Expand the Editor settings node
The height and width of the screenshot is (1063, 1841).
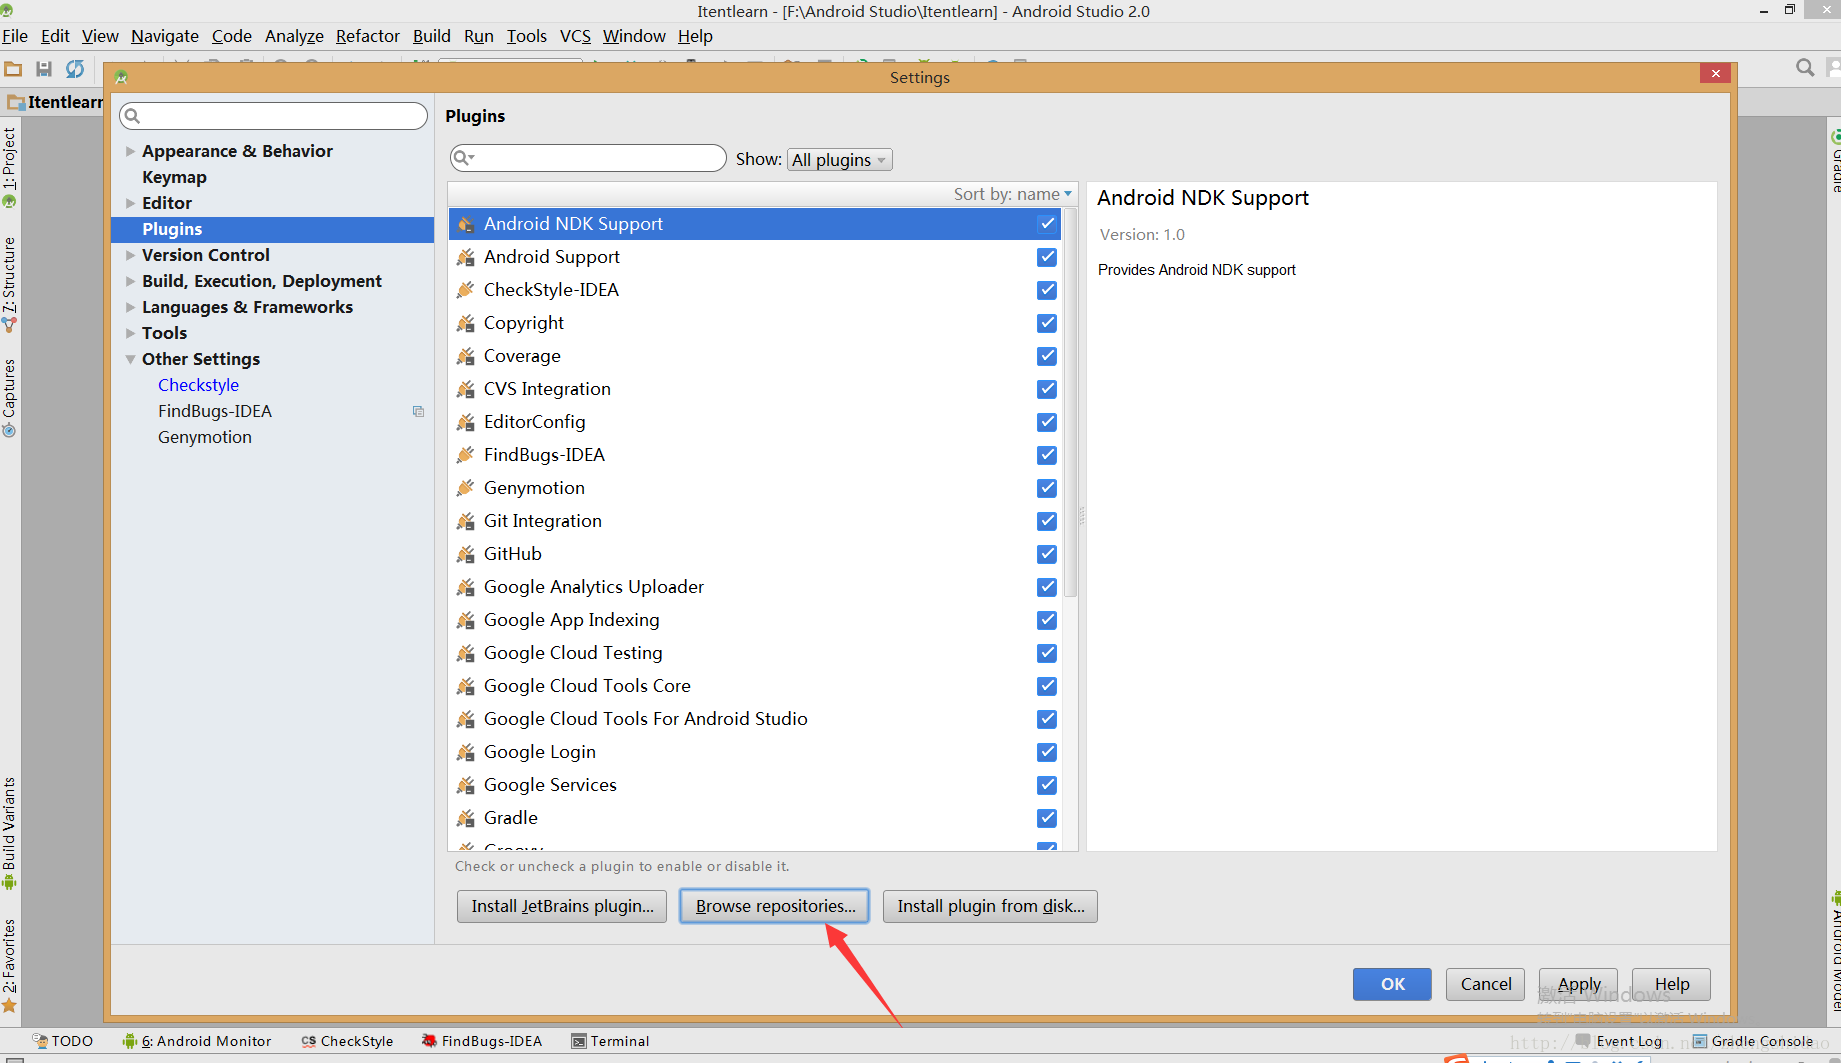click(x=130, y=203)
